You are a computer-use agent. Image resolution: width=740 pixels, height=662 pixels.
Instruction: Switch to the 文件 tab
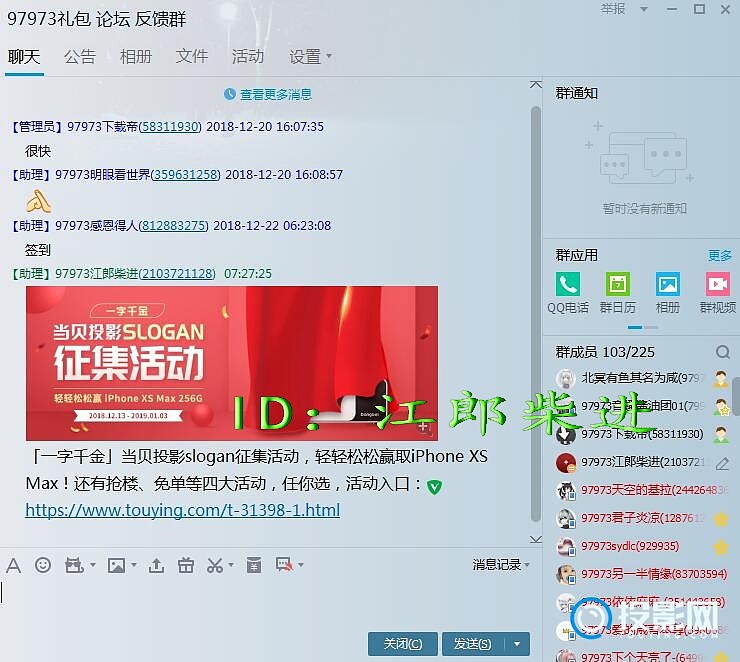[x=192, y=57]
